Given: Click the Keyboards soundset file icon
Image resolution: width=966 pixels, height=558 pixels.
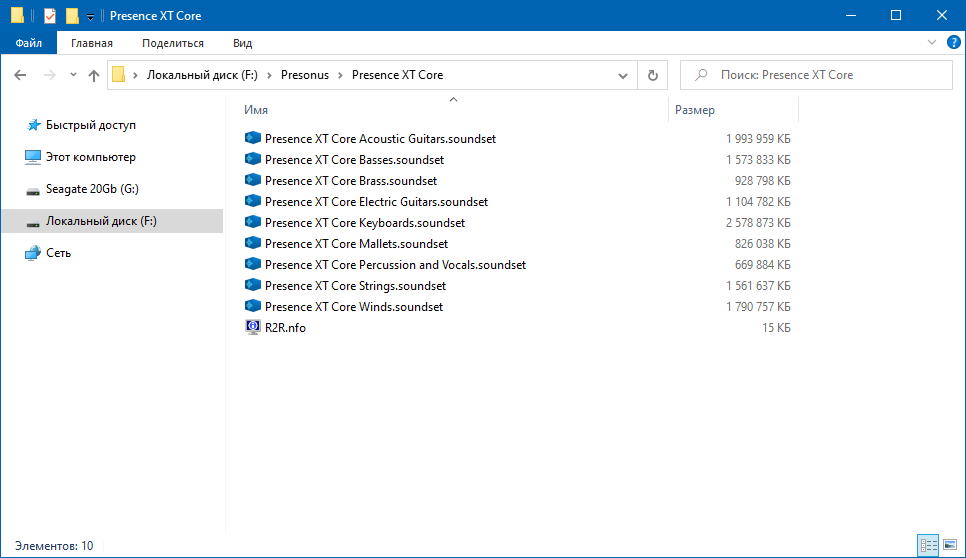Looking at the screenshot, I should [253, 222].
